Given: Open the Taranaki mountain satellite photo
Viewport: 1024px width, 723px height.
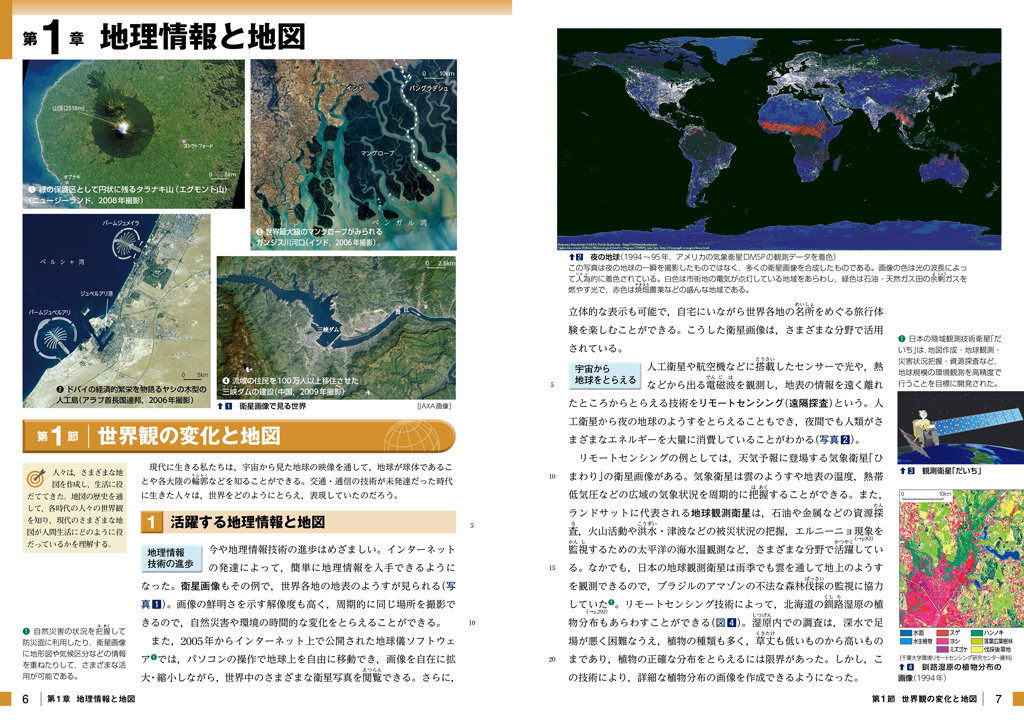Looking at the screenshot, I should (134, 134).
